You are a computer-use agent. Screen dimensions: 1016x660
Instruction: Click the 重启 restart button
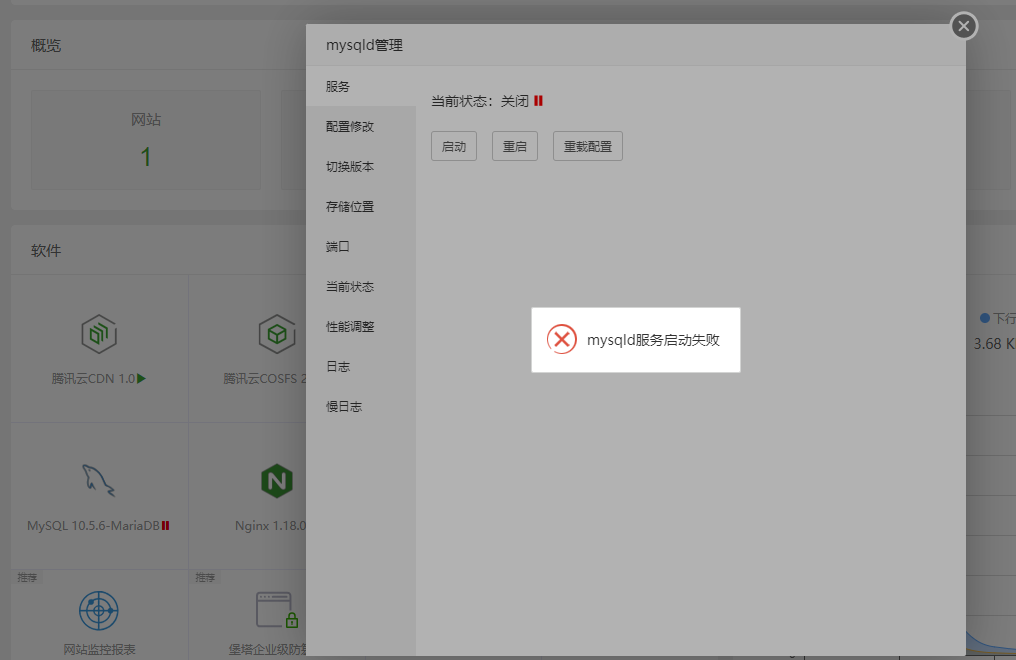pyautogui.click(x=514, y=145)
